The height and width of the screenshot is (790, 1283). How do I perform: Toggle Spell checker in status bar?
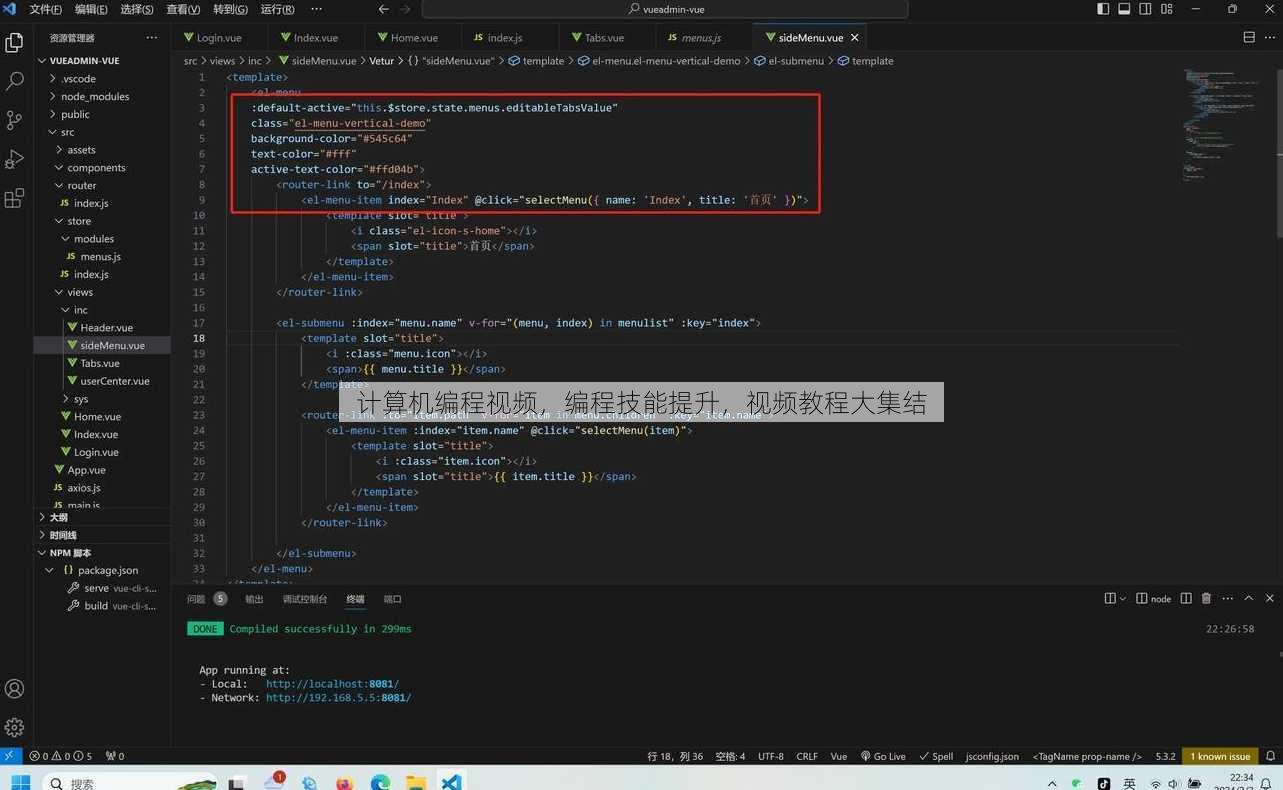click(x=937, y=756)
